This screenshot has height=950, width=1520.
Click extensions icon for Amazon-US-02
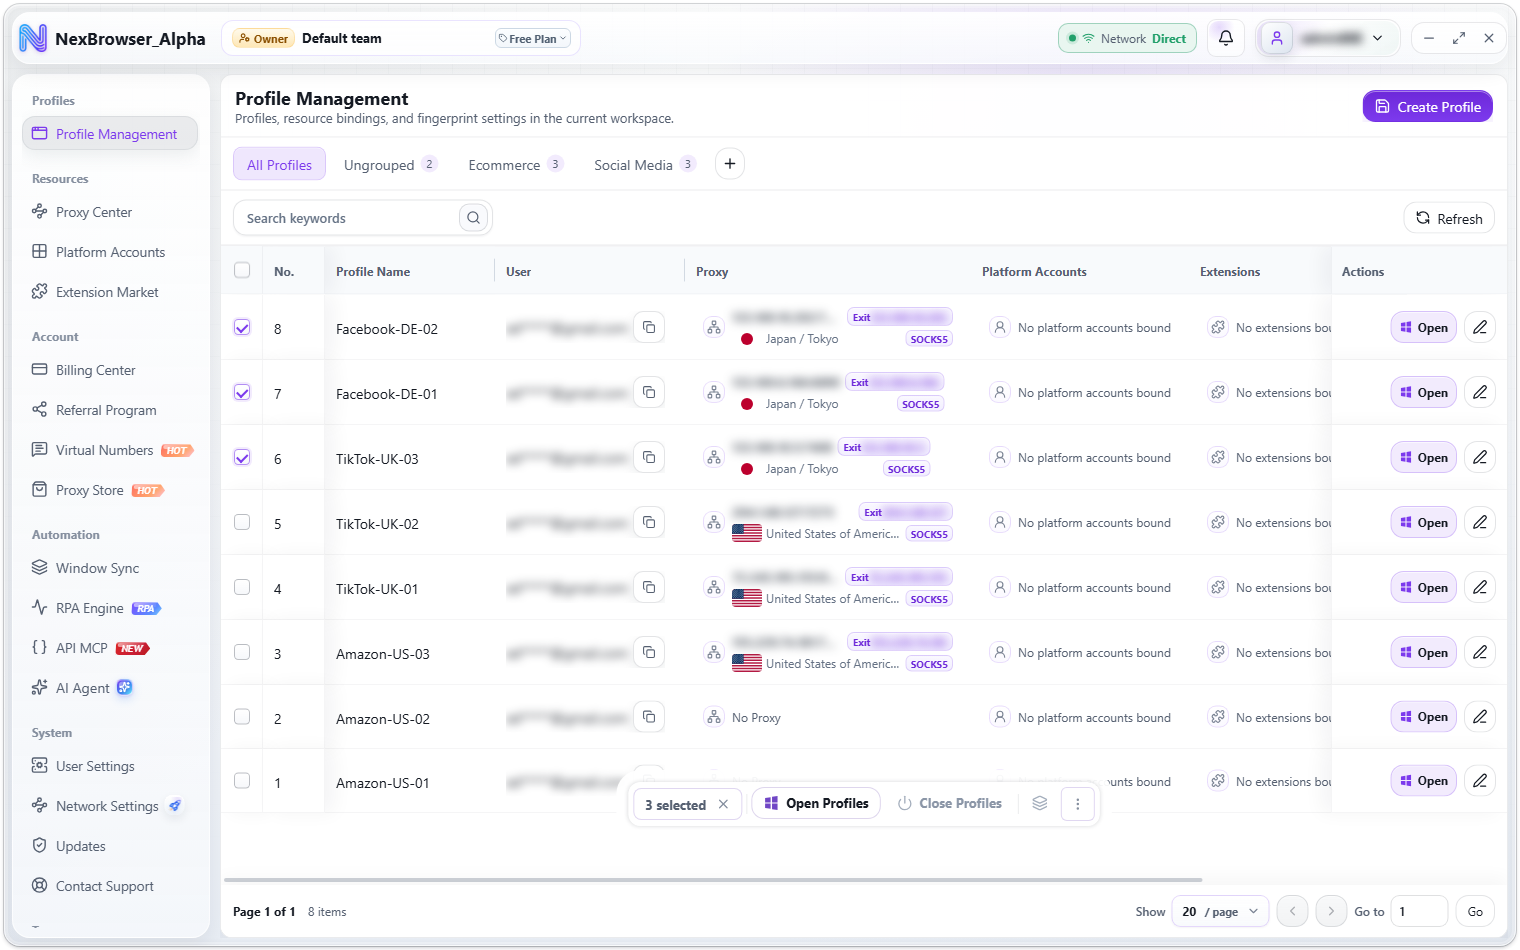click(x=1218, y=717)
